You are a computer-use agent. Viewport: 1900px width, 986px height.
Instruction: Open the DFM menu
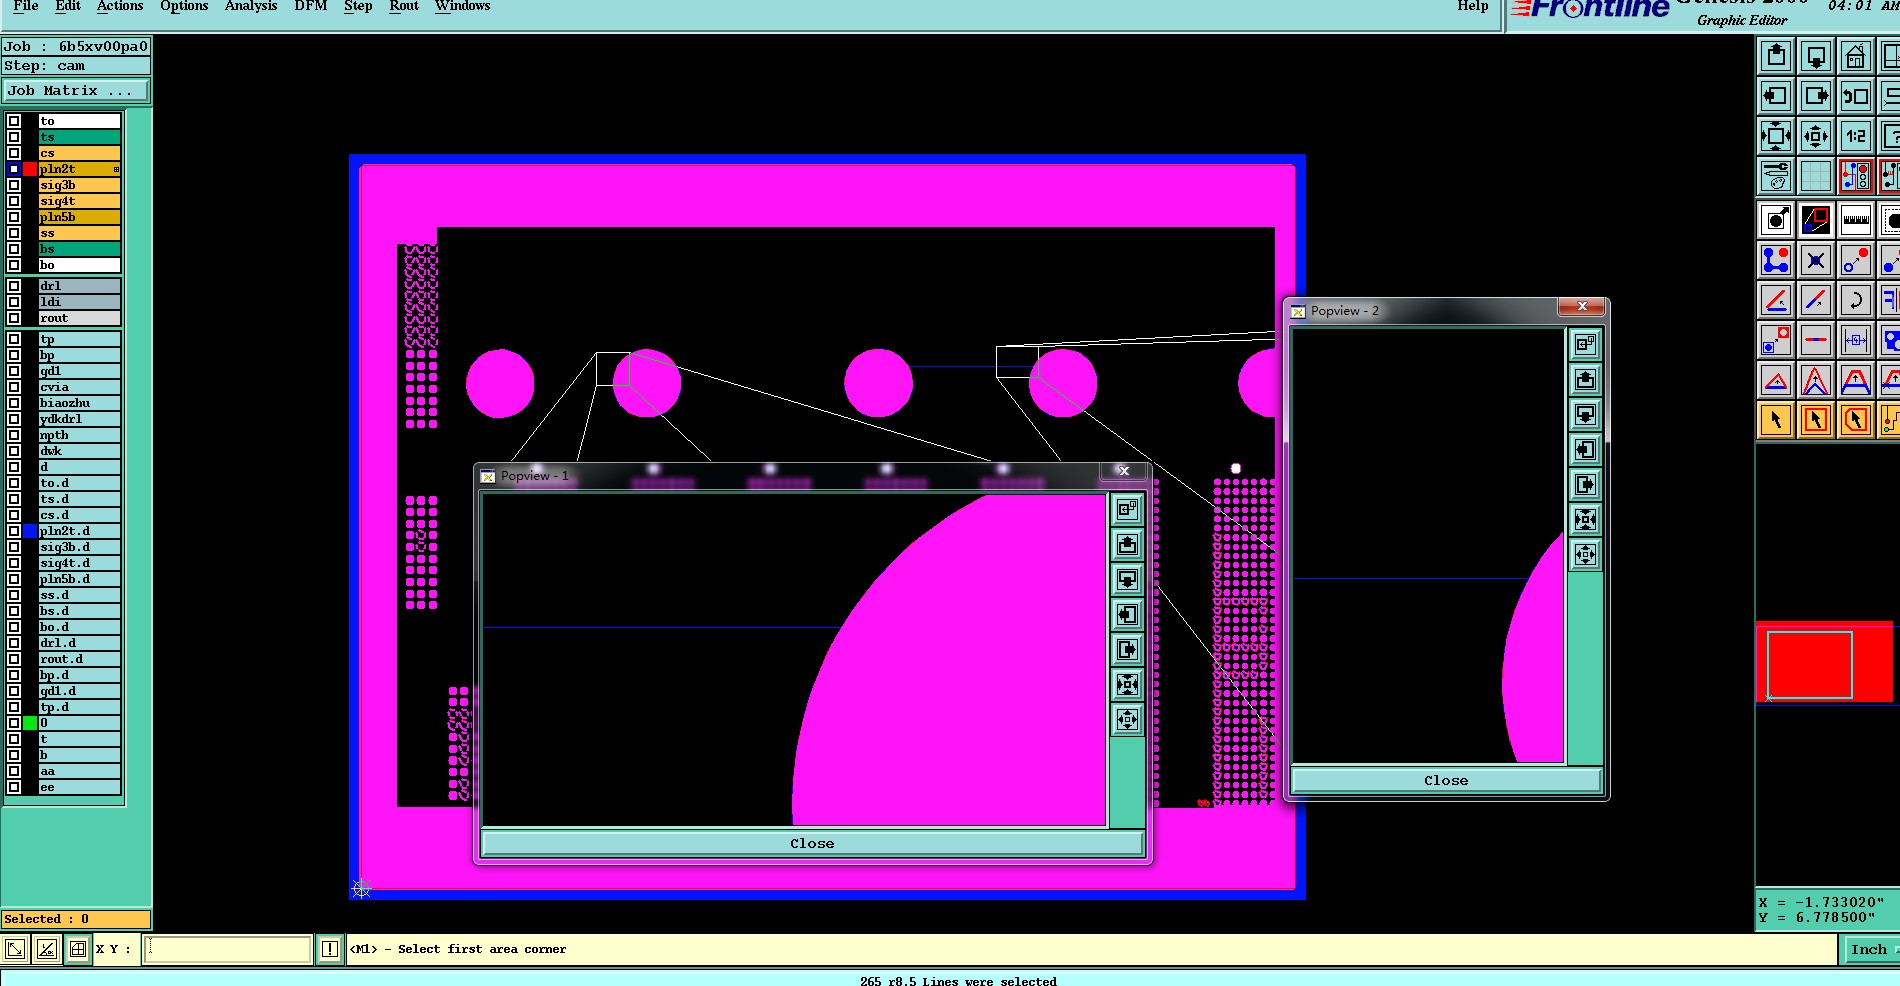pos(311,6)
